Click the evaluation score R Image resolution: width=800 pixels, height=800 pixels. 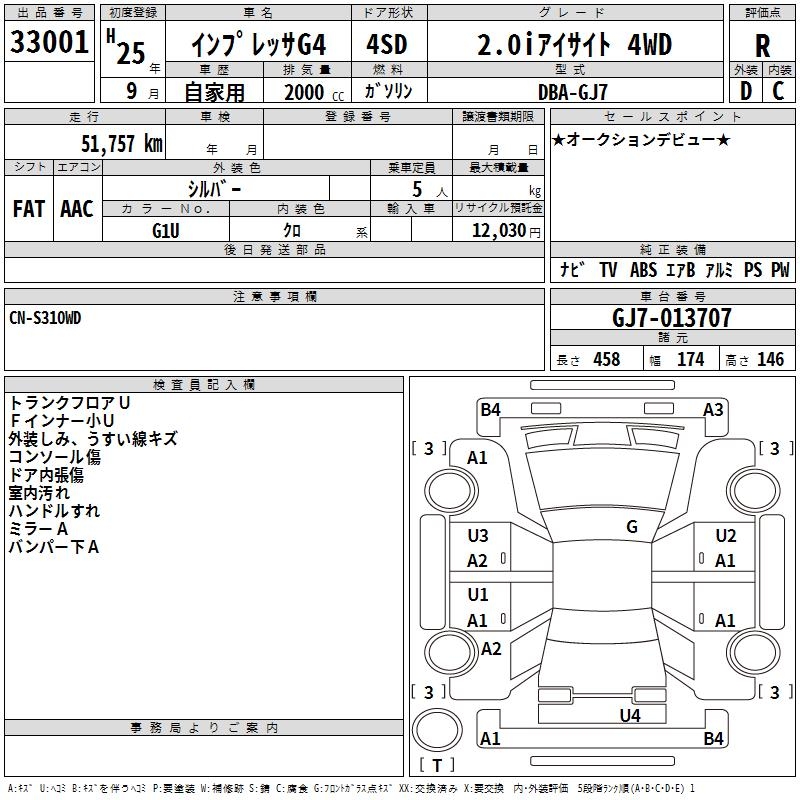point(763,46)
